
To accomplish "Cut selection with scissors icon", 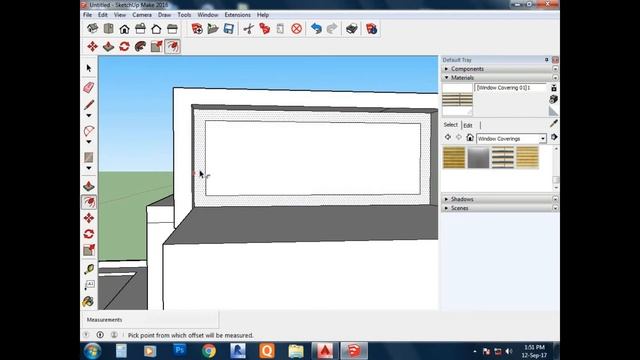I will pyautogui.click(x=249, y=29).
